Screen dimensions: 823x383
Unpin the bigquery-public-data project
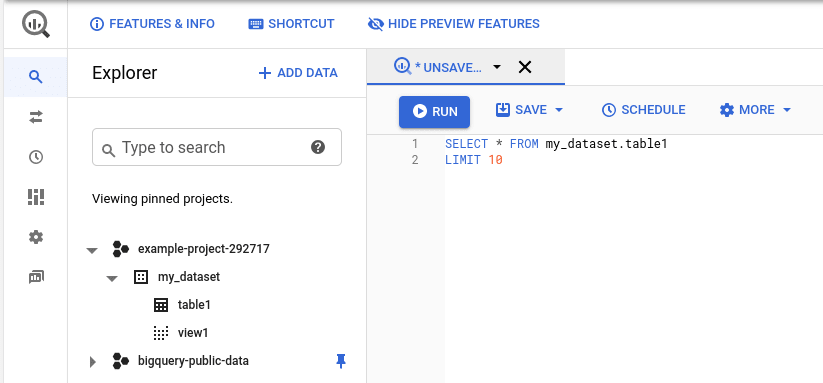(x=341, y=361)
